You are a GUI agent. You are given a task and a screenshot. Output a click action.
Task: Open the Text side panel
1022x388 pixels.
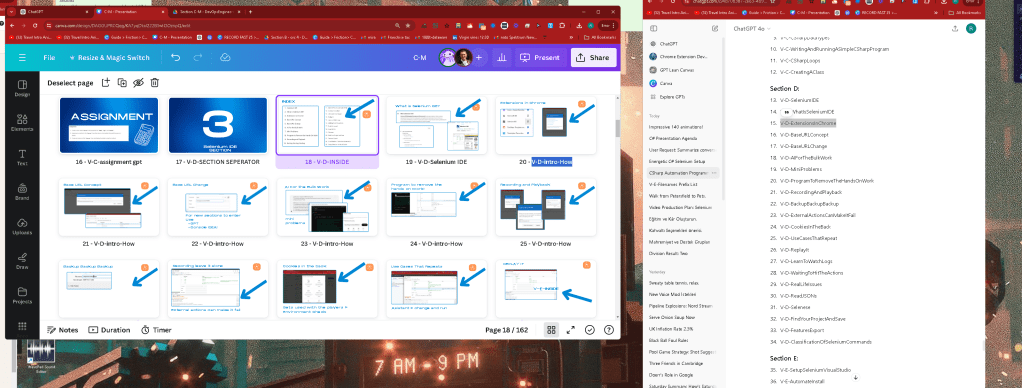tap(22, 157)
